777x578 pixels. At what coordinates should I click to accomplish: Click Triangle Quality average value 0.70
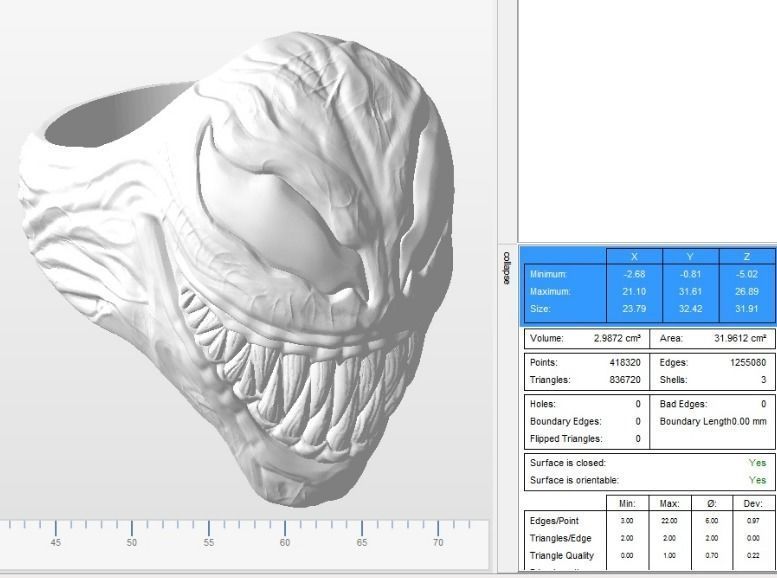712,556
